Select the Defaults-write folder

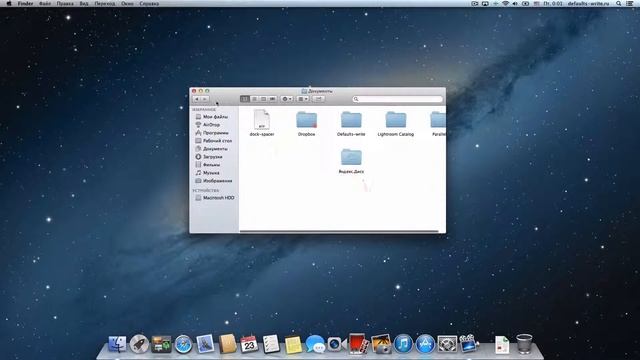coord(351,120)
